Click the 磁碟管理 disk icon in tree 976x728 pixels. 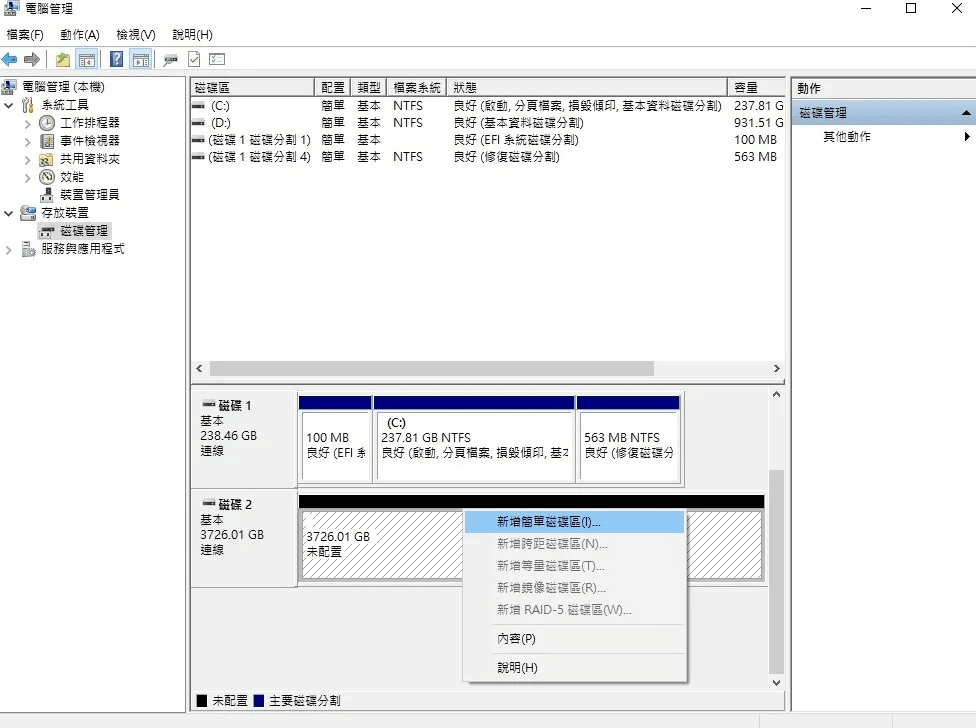click(x=47, y=231)
